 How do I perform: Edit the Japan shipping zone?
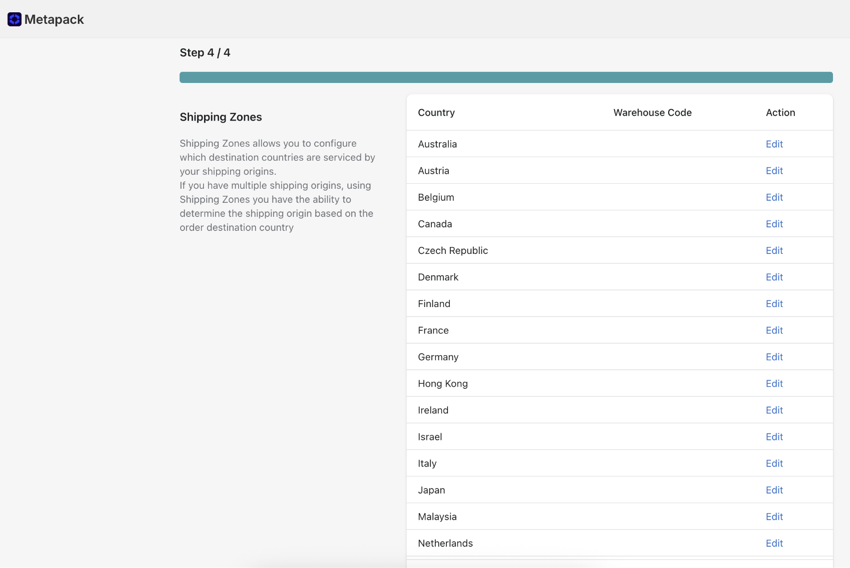[x=774, y=489]
